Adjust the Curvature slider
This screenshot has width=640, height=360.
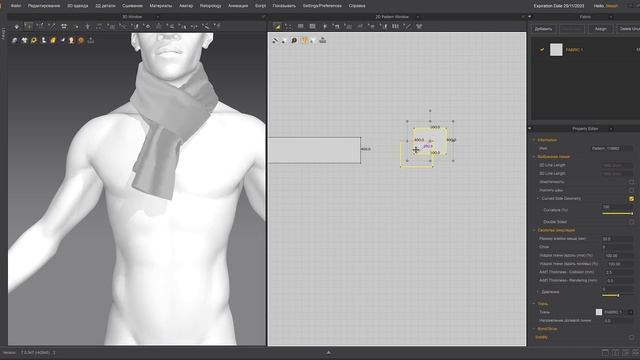618,213
